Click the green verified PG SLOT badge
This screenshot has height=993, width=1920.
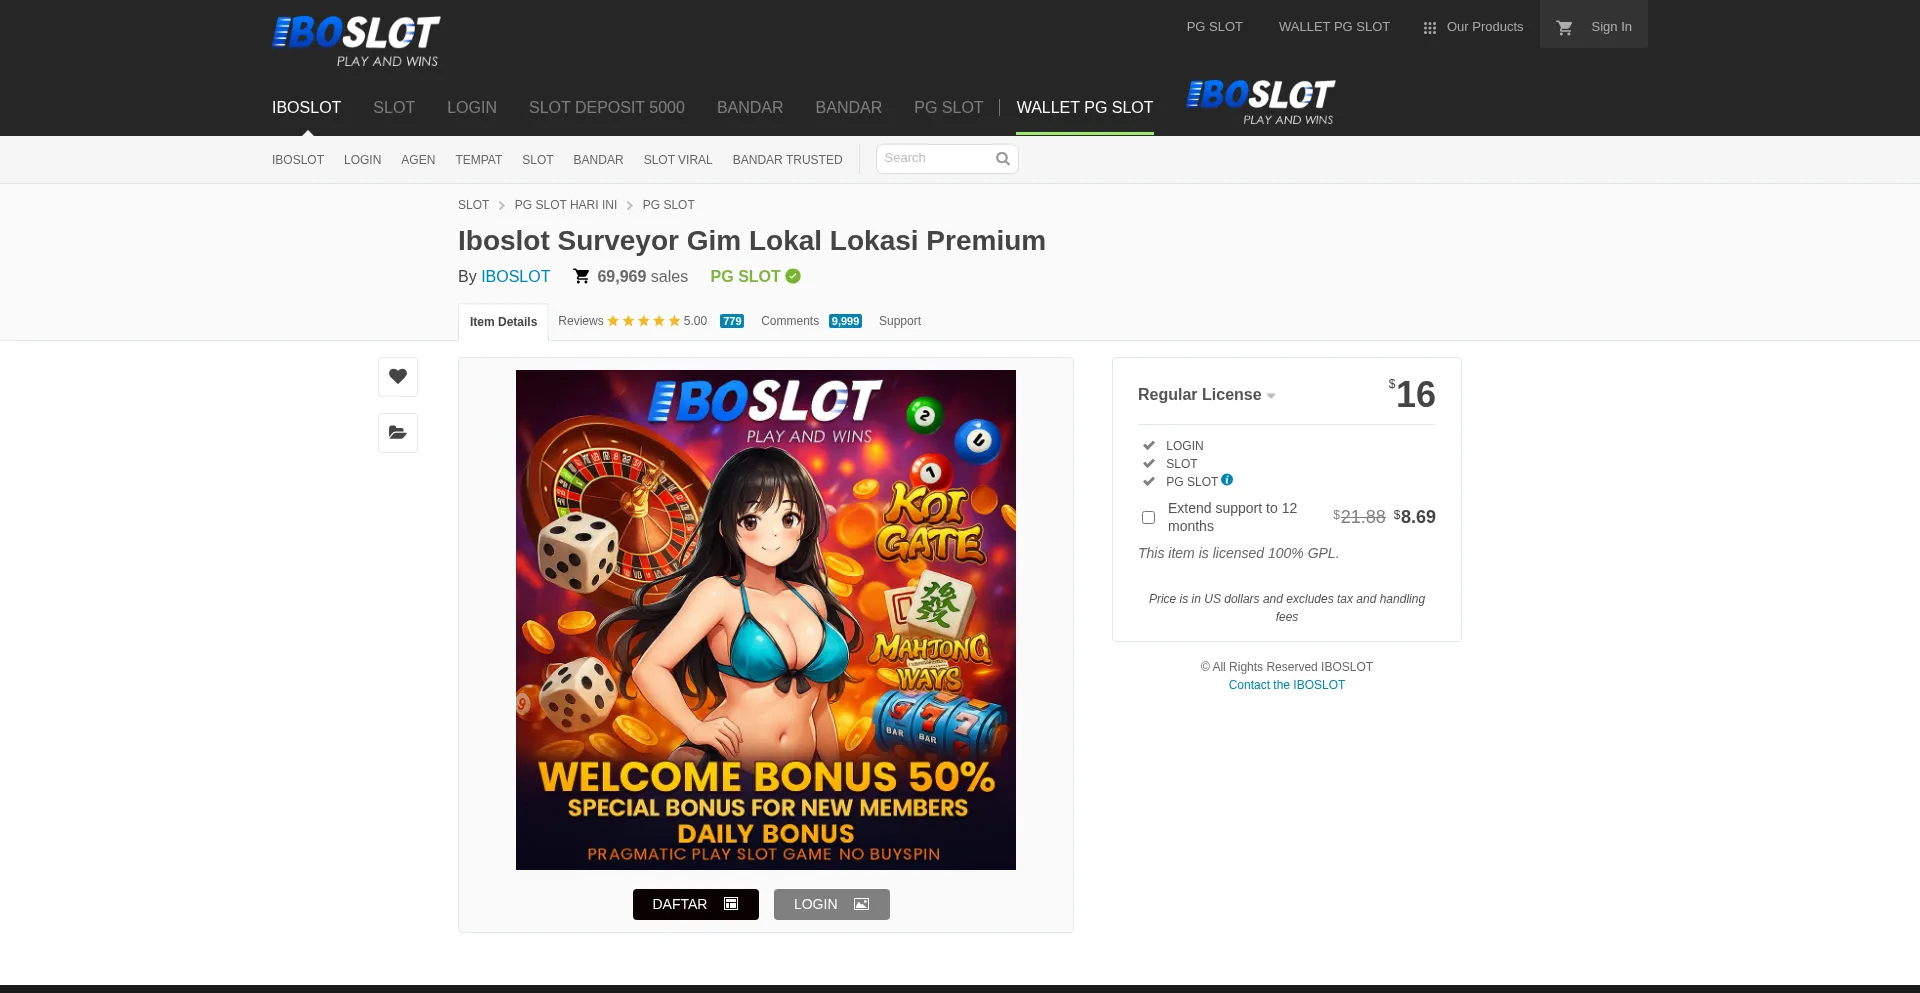click(793, 276)
